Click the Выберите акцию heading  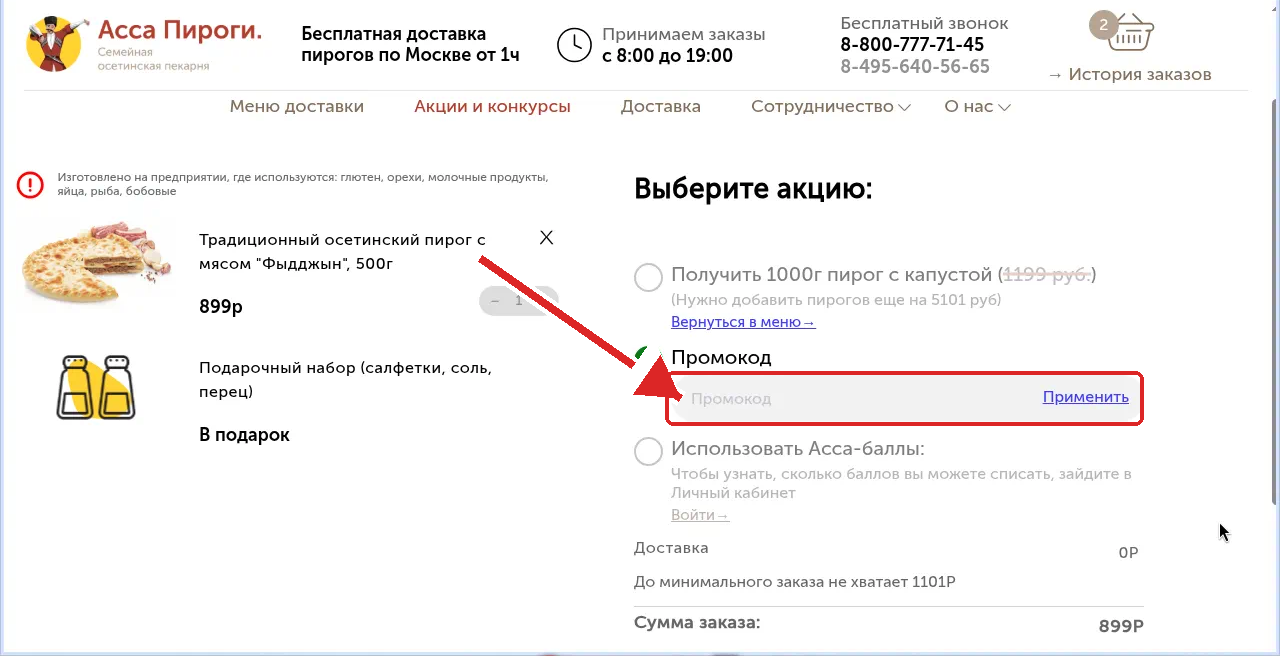click(x=753, y=189)
